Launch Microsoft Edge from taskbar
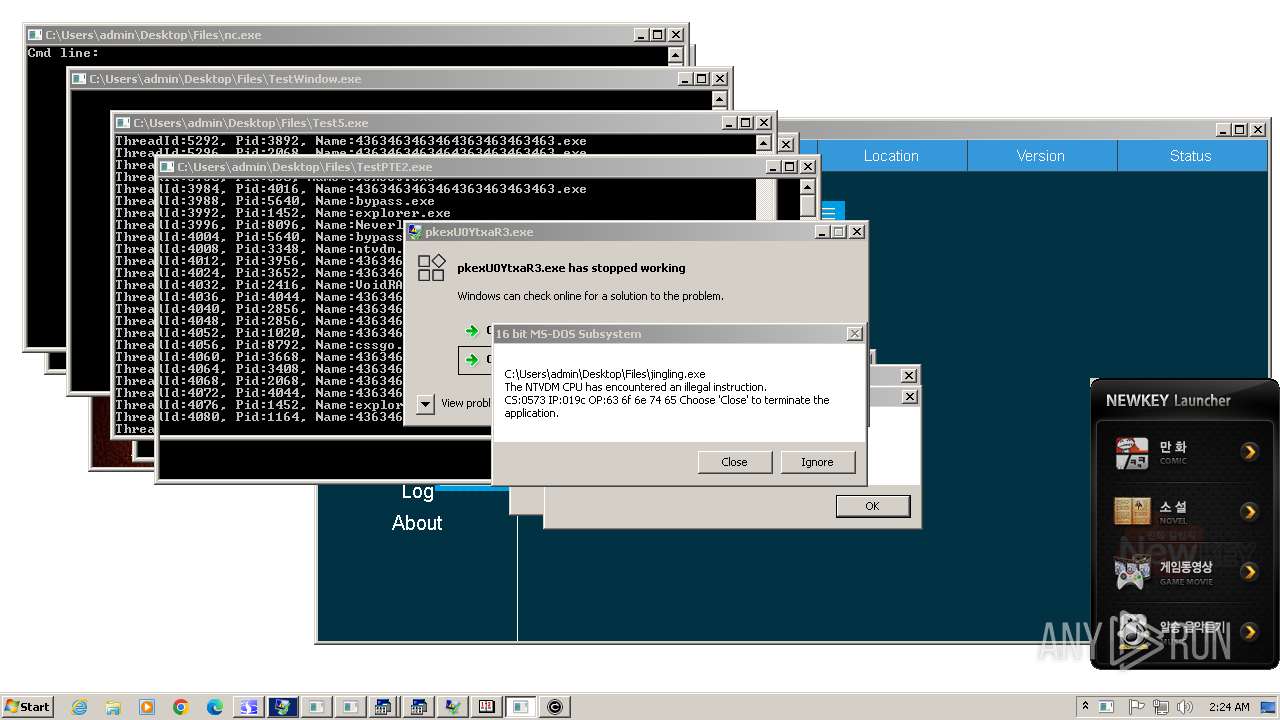1280x720 pixels. (x=215, y=707)
